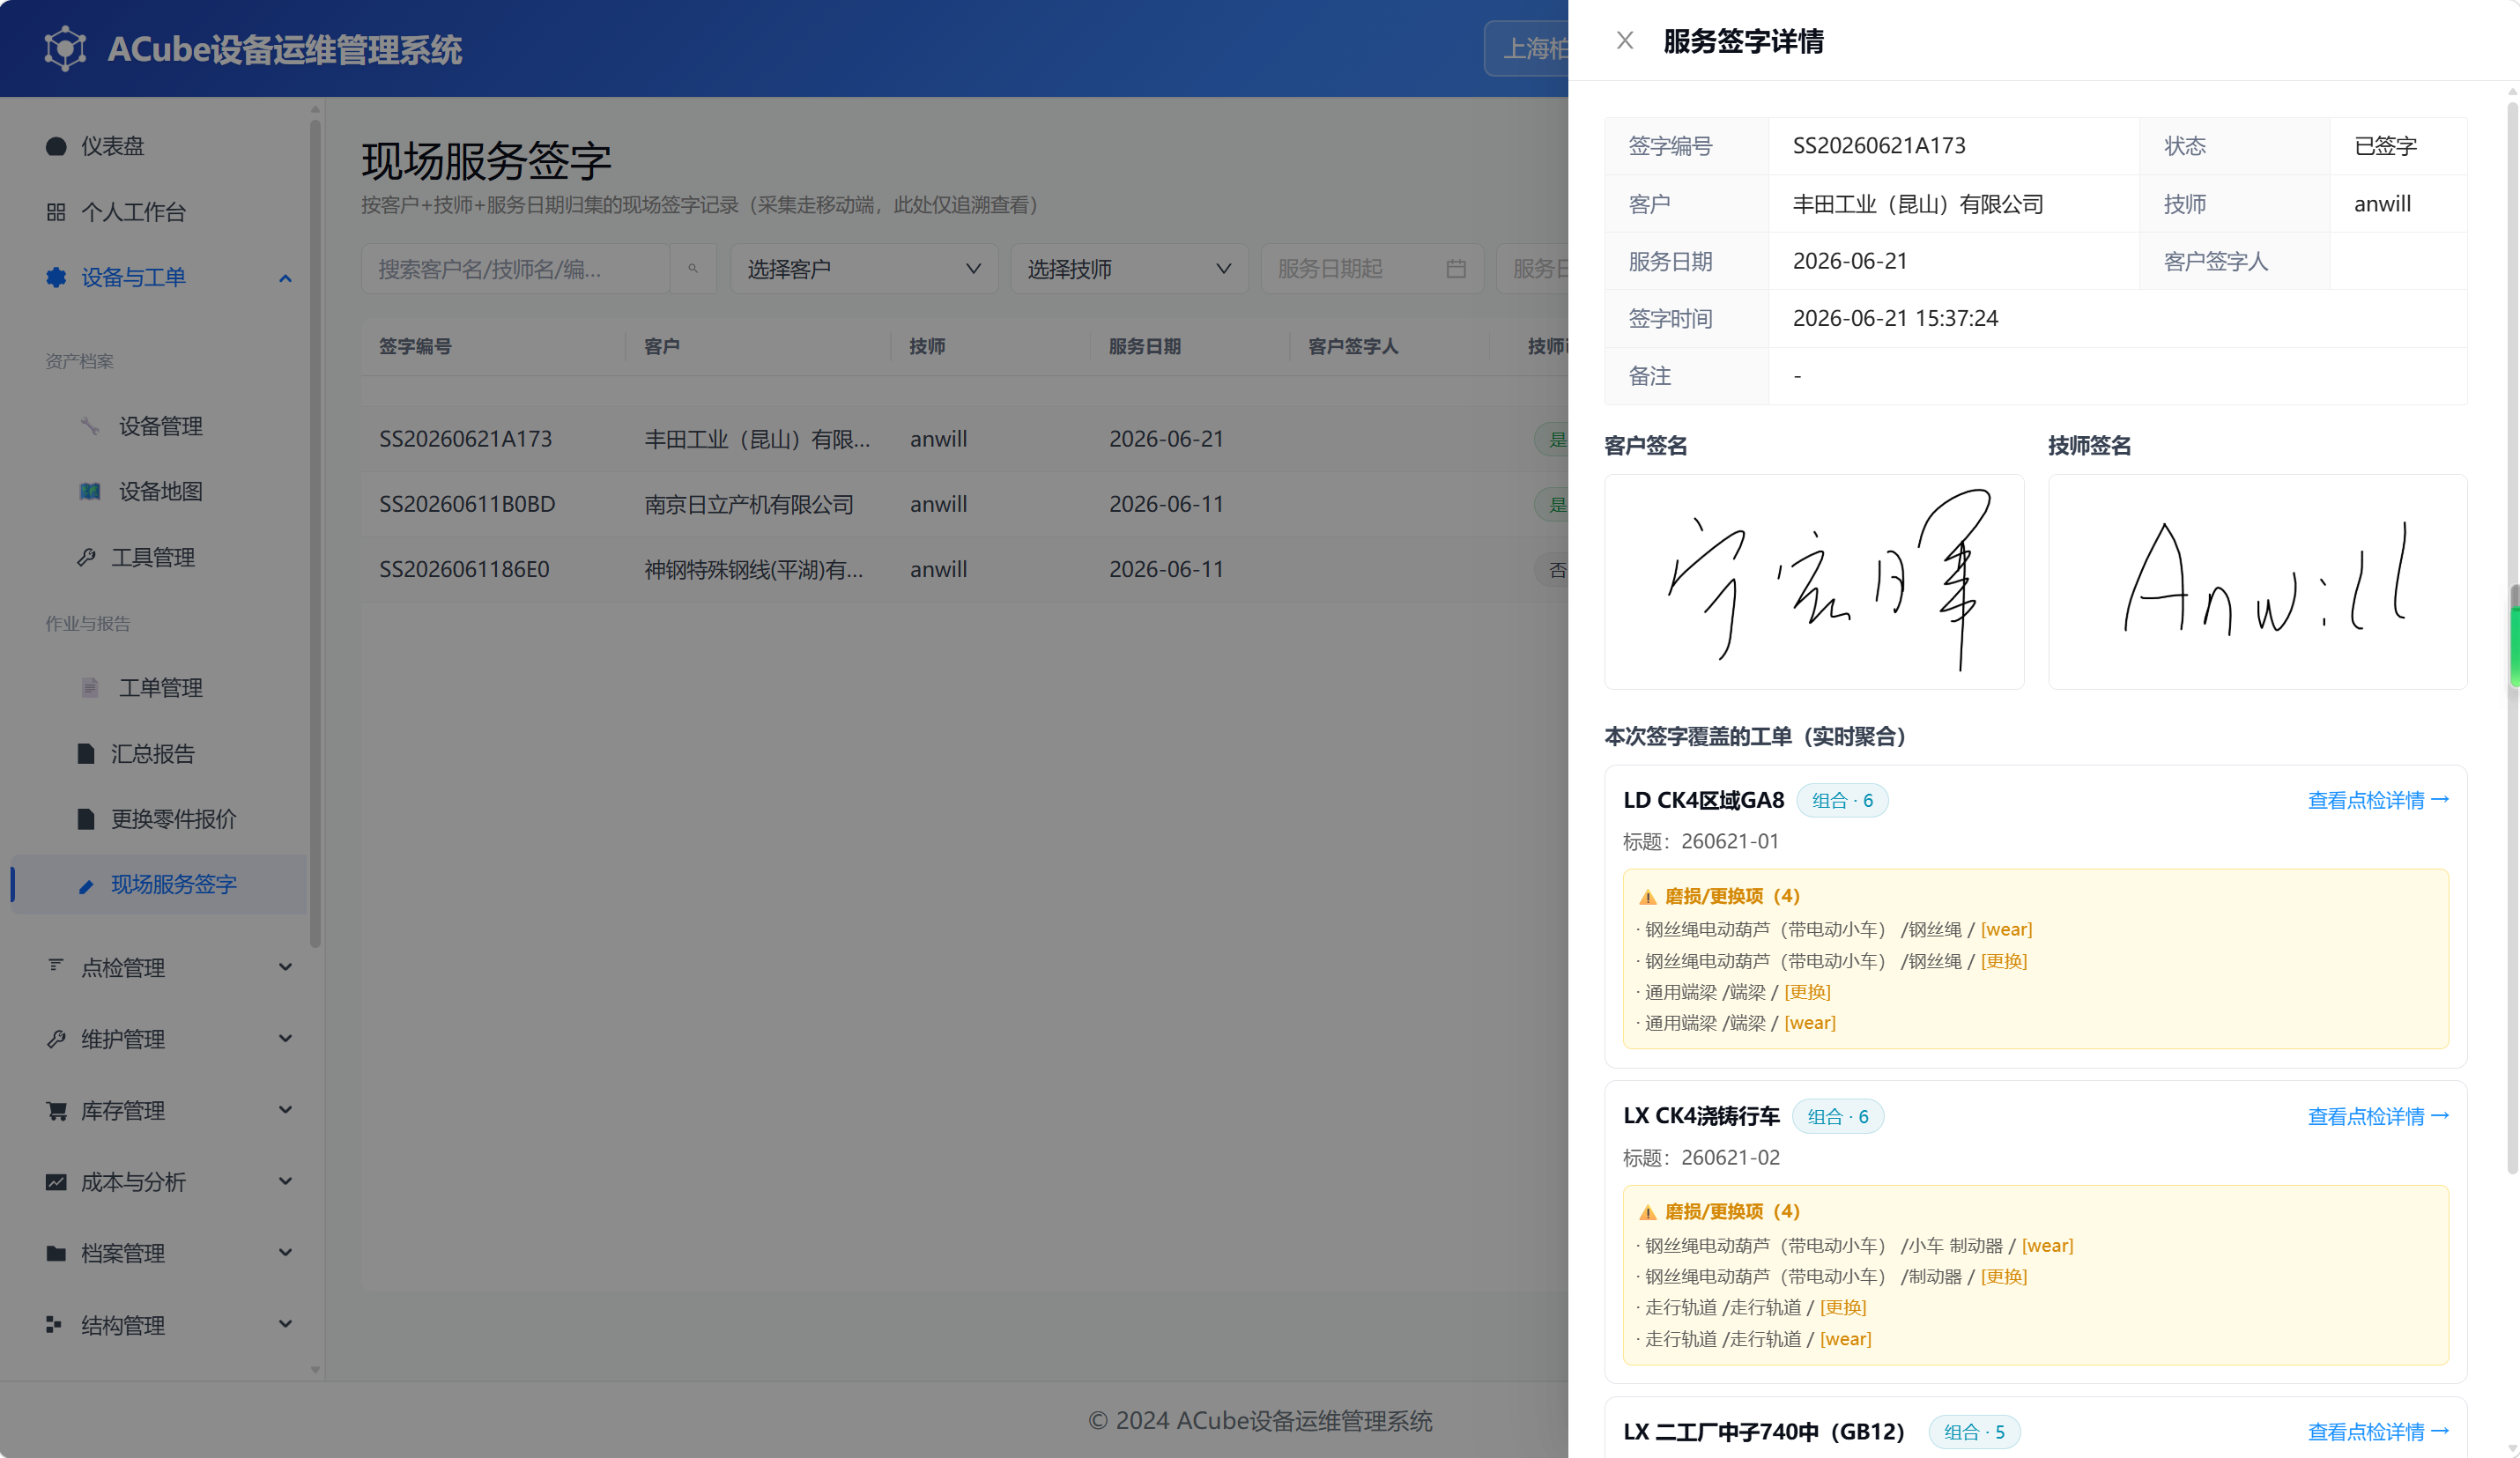This screenshot has width=2520, height=1458.
Task: Go to 汇总报告 page
Action: click(160, 753)
